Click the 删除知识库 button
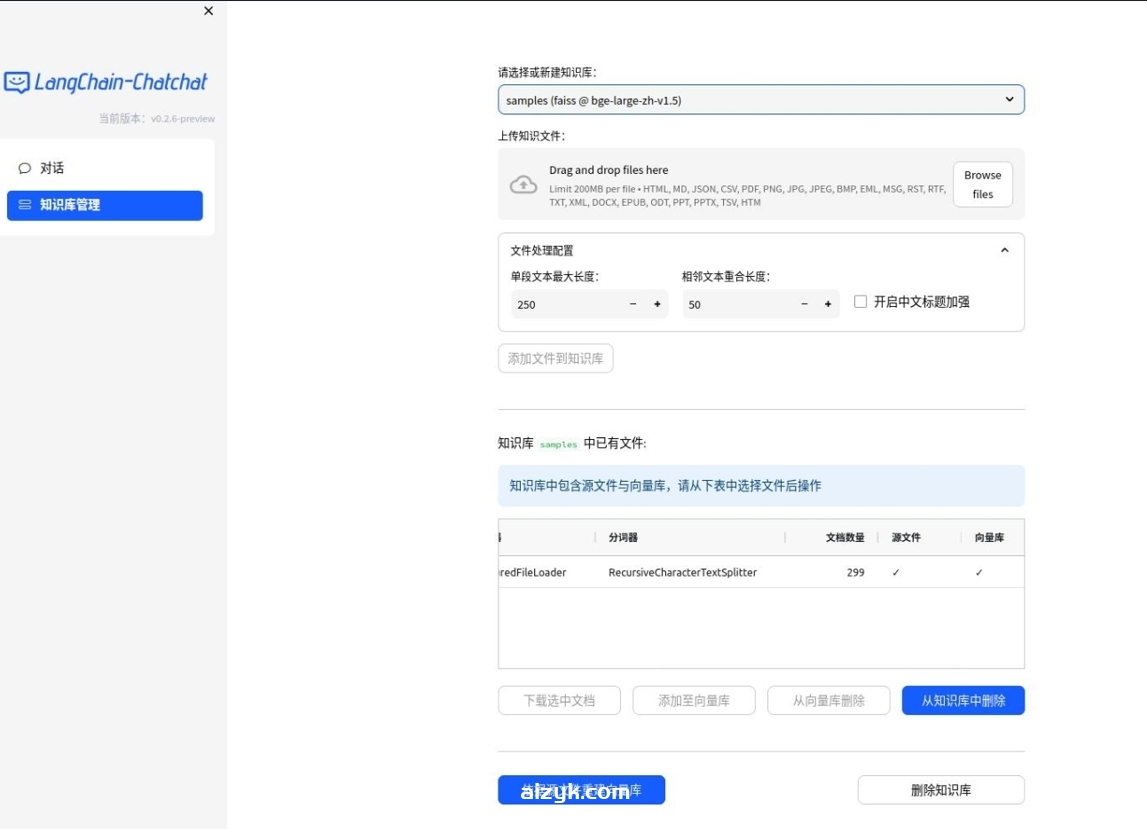Screen dimensions: 1147x829 [940, 789]
